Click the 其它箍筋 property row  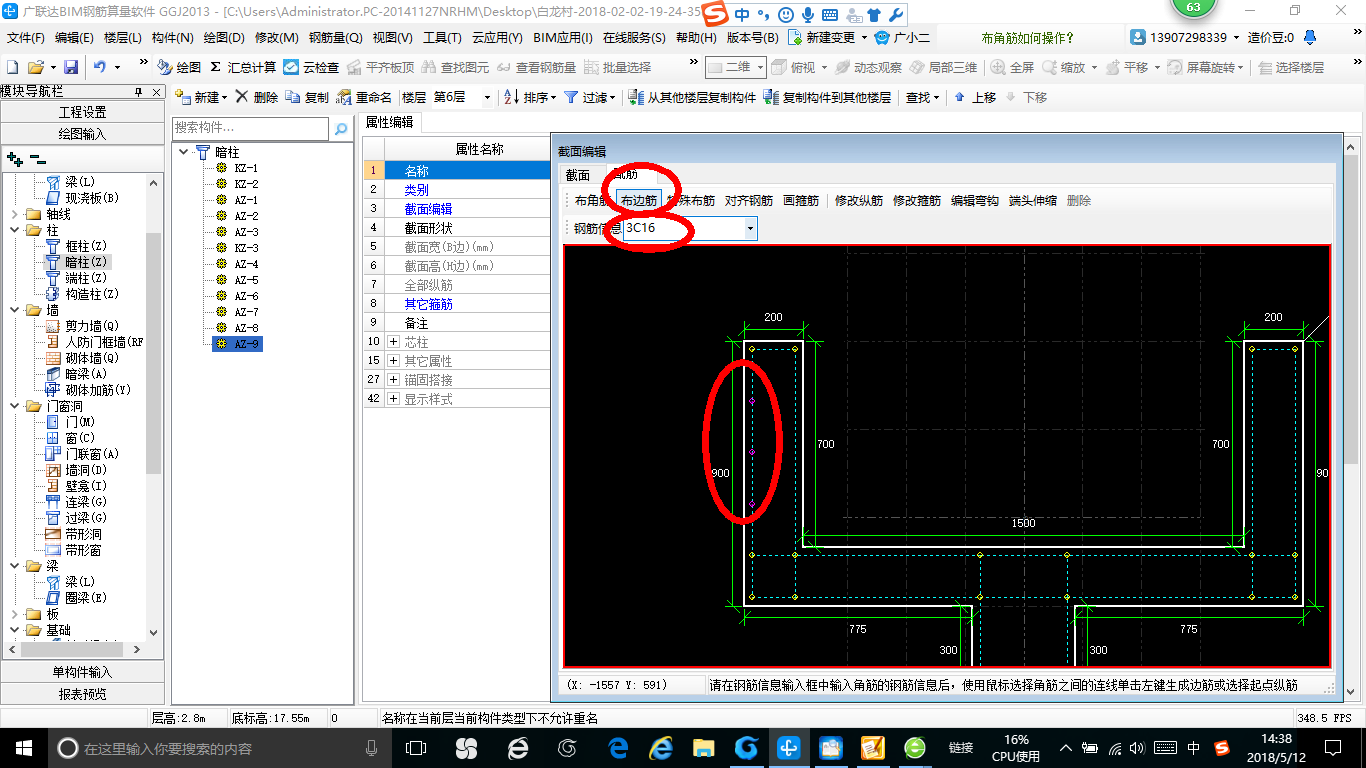(x=456, y=304)
